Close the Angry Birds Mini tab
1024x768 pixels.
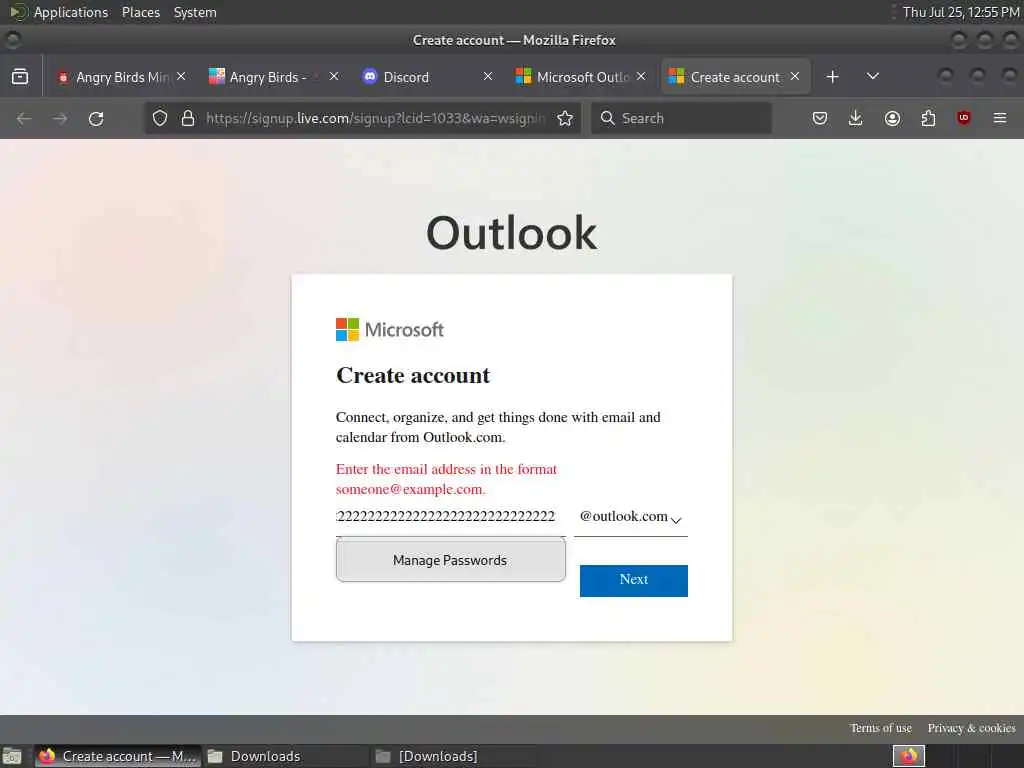click(181, 76)
